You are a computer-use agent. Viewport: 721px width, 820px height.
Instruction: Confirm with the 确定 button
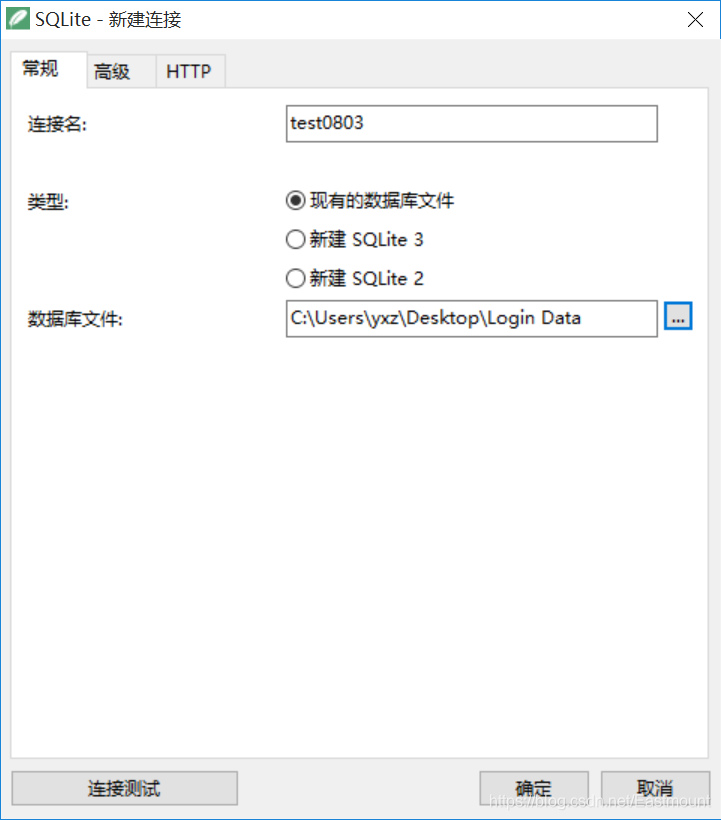pos(534,788)
